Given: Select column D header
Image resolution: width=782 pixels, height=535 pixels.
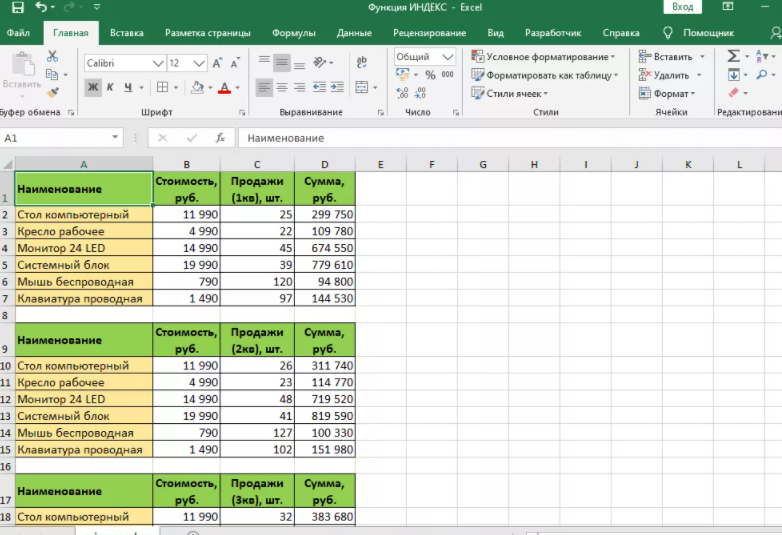Looking at the screenshot, I should tap(325, 164).
